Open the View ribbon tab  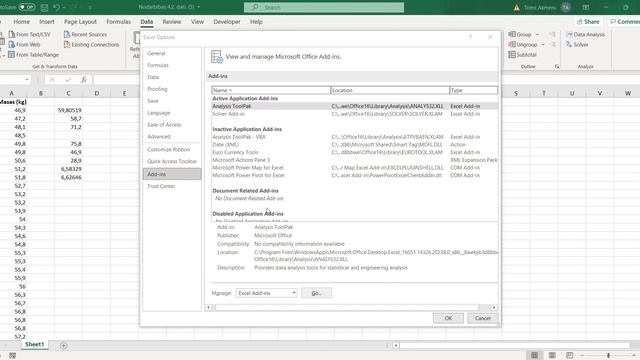click(197, 22)
